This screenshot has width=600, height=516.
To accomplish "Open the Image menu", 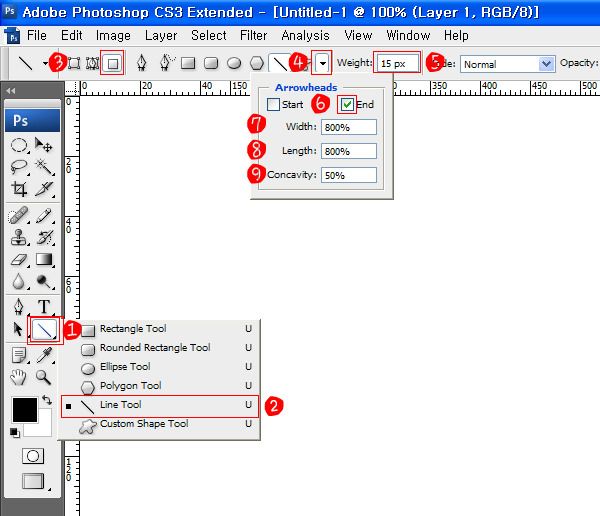I will 113,36.
